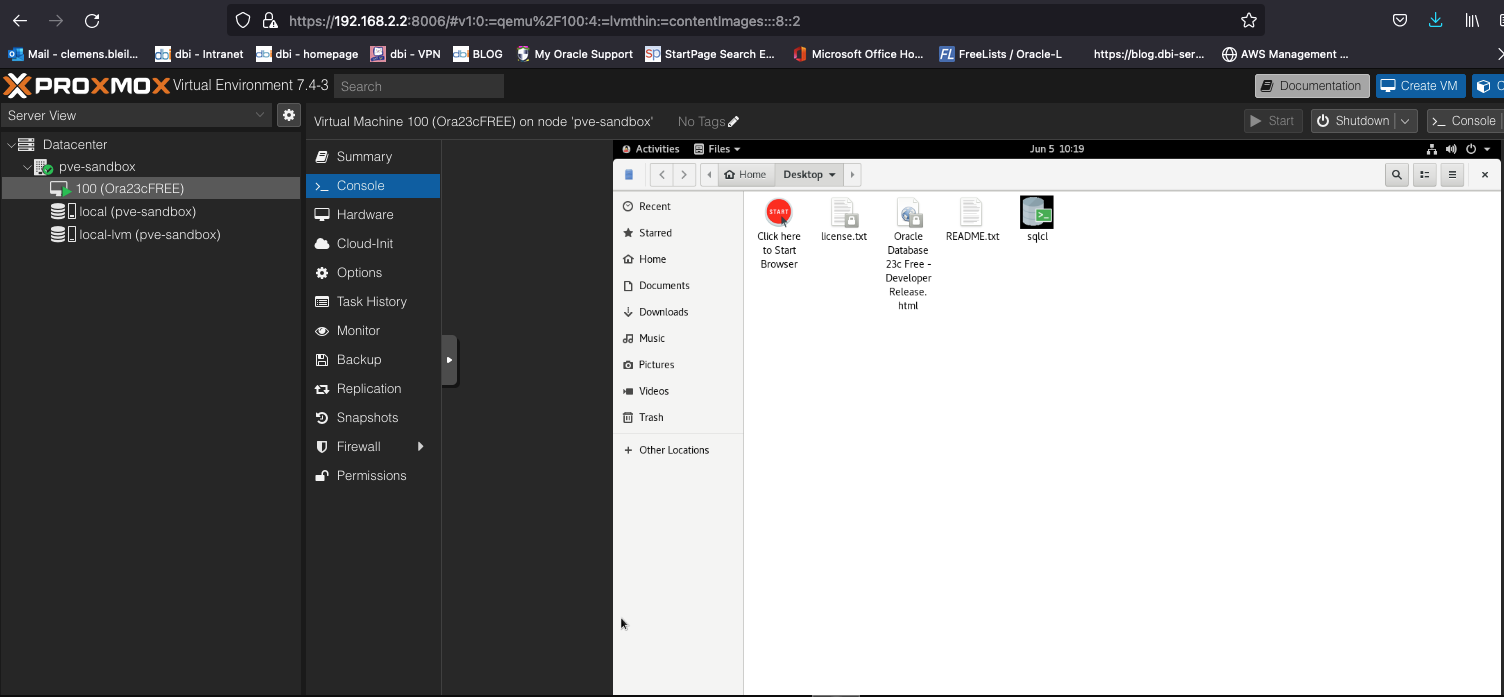Image resolution: width=1504 pixels, height=697 pixels.
Task: Open the Server View dropdown
Action: click(137, 115)
